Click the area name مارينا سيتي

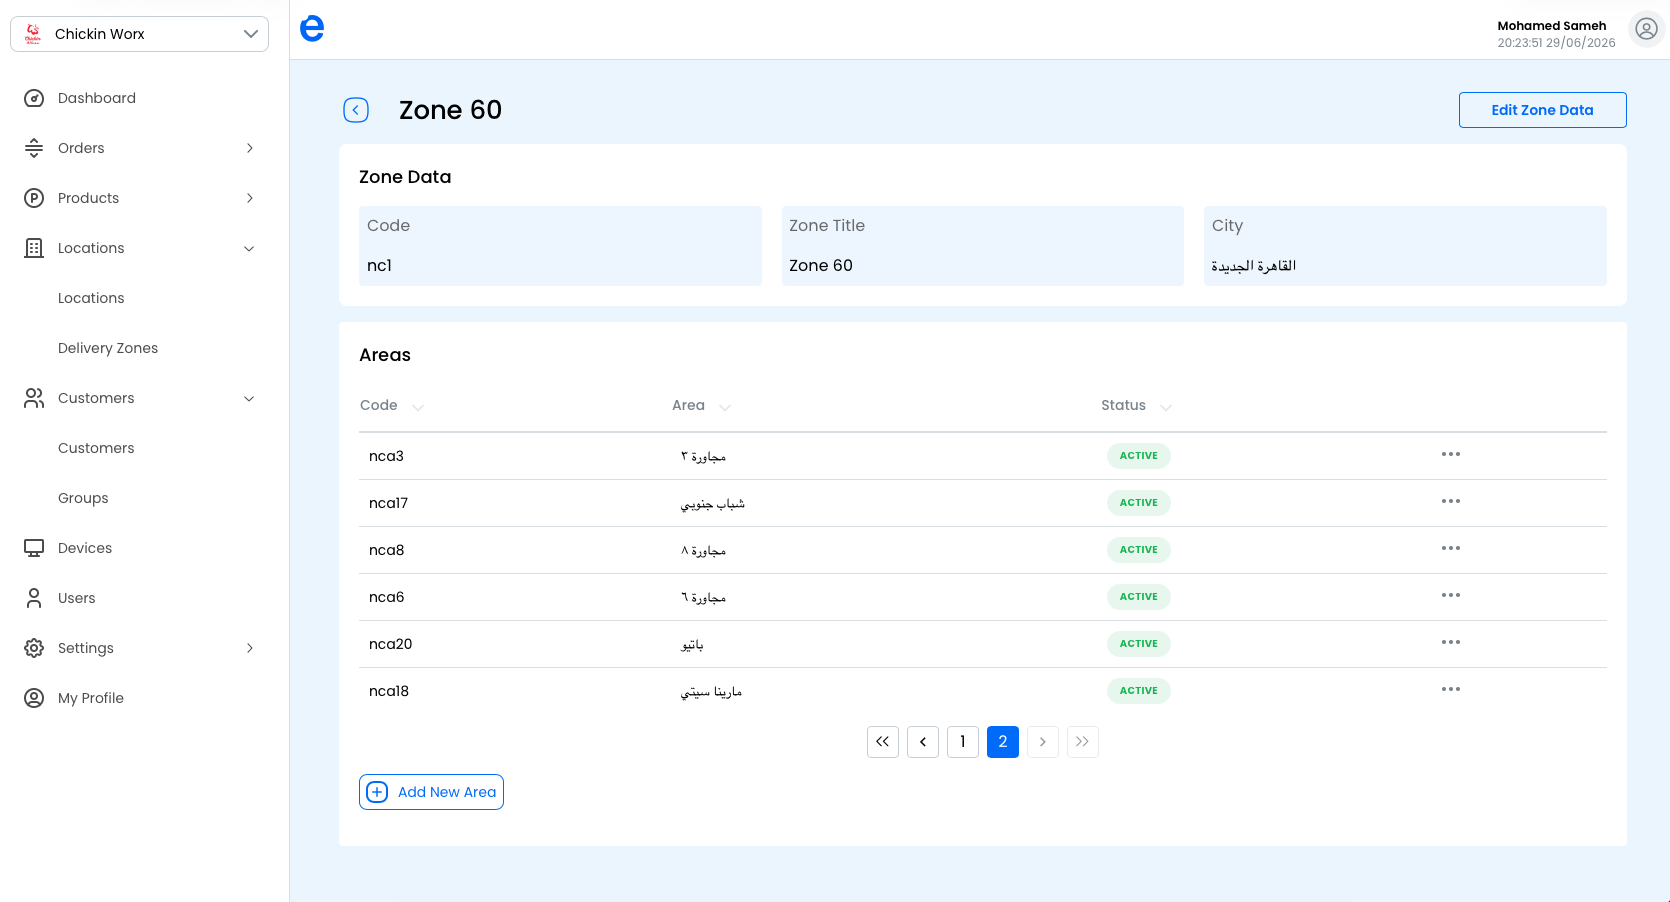711,691
